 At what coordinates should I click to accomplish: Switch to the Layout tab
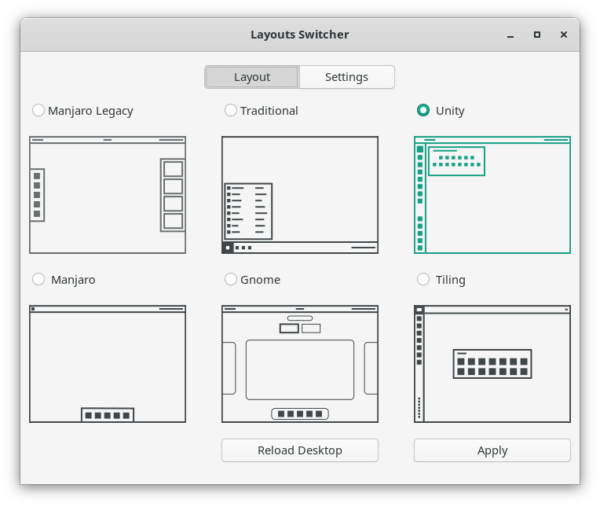252,77
